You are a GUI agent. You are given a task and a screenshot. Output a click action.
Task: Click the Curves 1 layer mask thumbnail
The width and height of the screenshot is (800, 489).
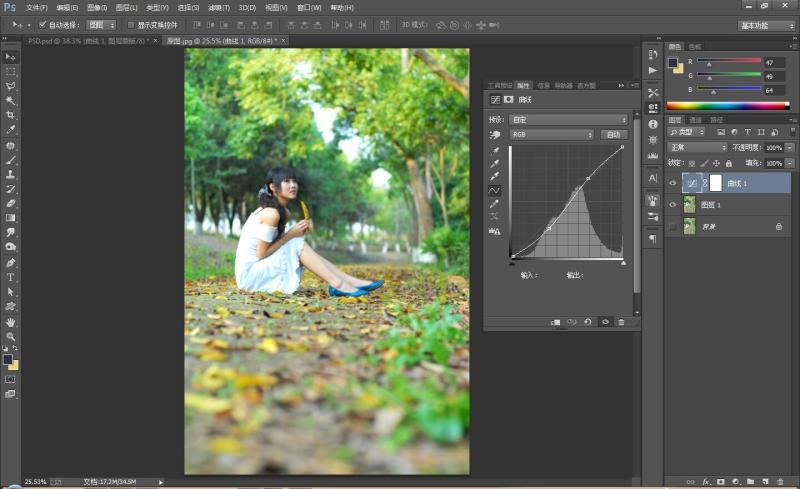(x=716, y=183)
